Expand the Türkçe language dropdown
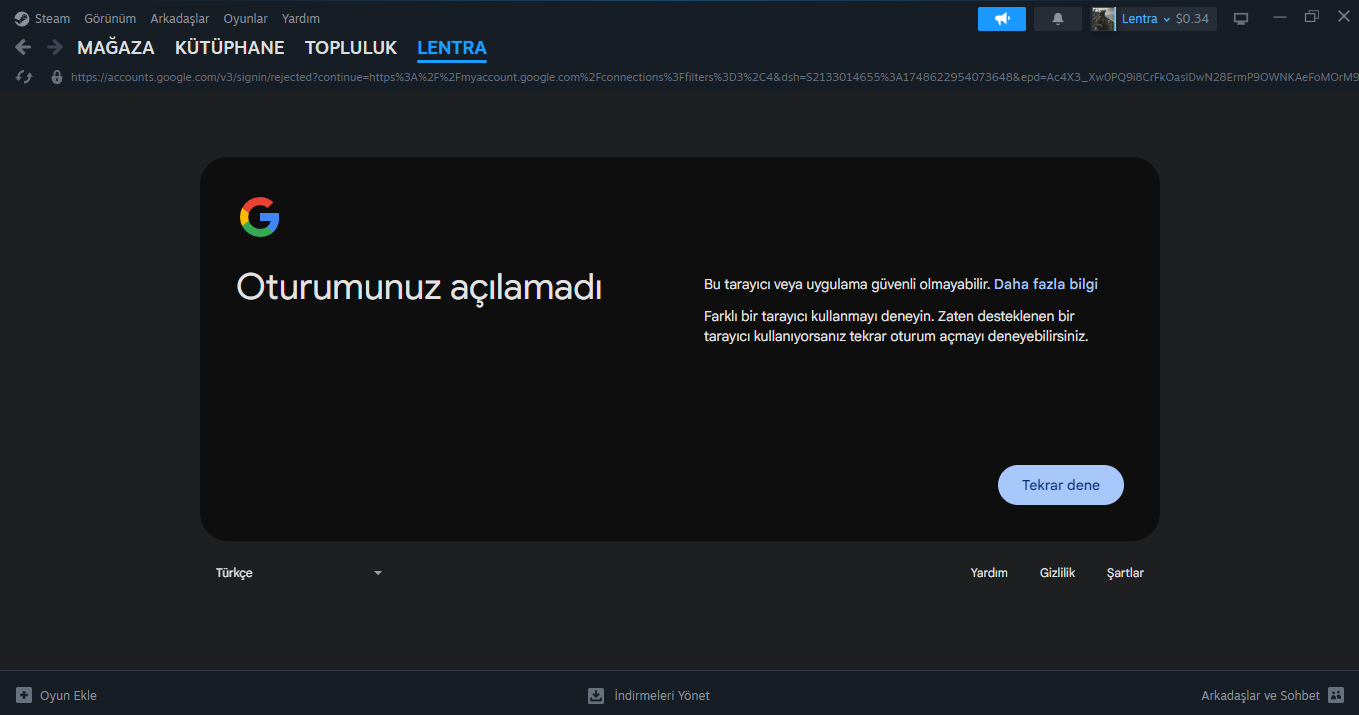1359x715 pixels. [299, 573]
